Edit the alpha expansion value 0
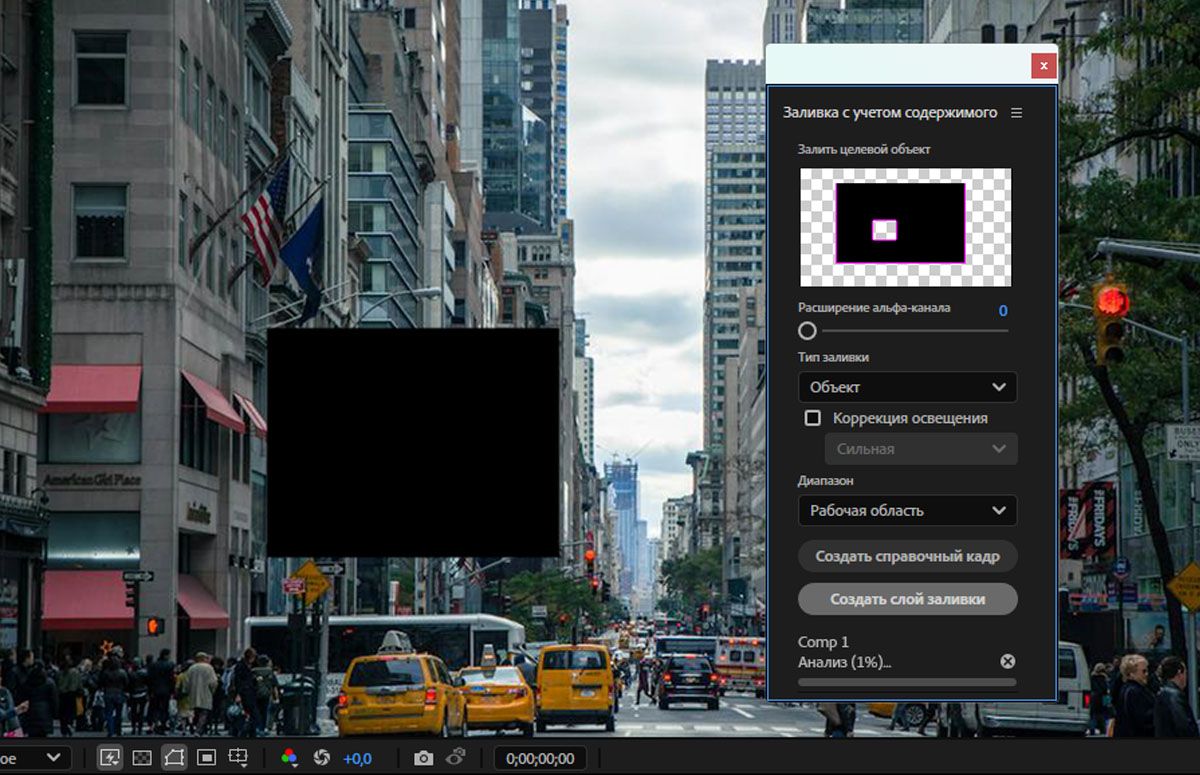The image size is (1200, 775). [x=1003, y=310]
